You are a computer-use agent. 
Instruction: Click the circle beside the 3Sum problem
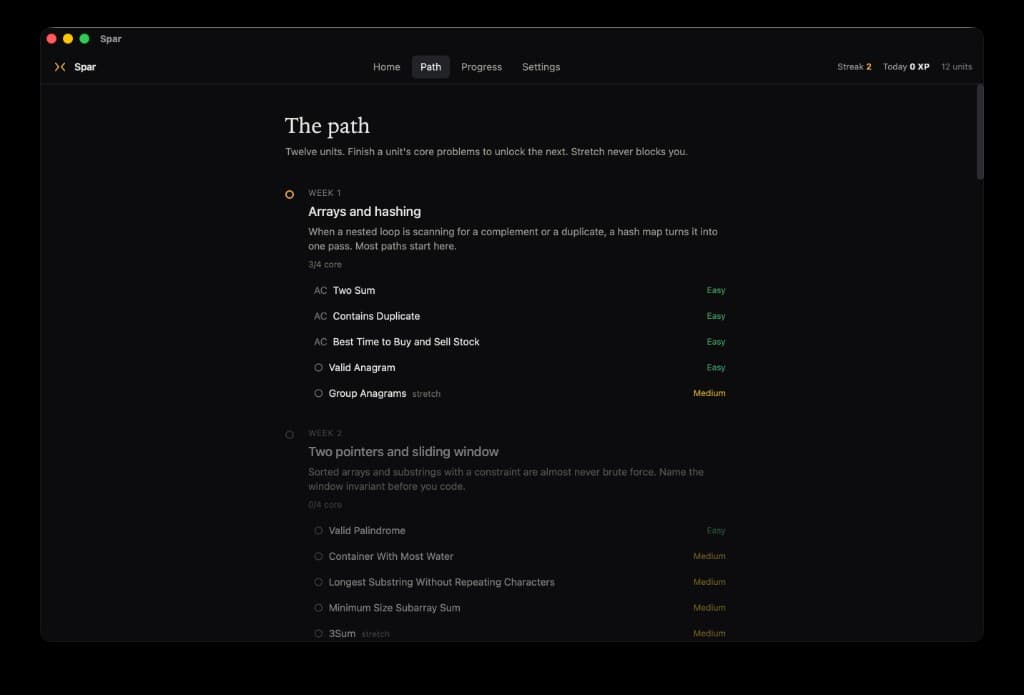pyautogui.click(x=318, y=634)
